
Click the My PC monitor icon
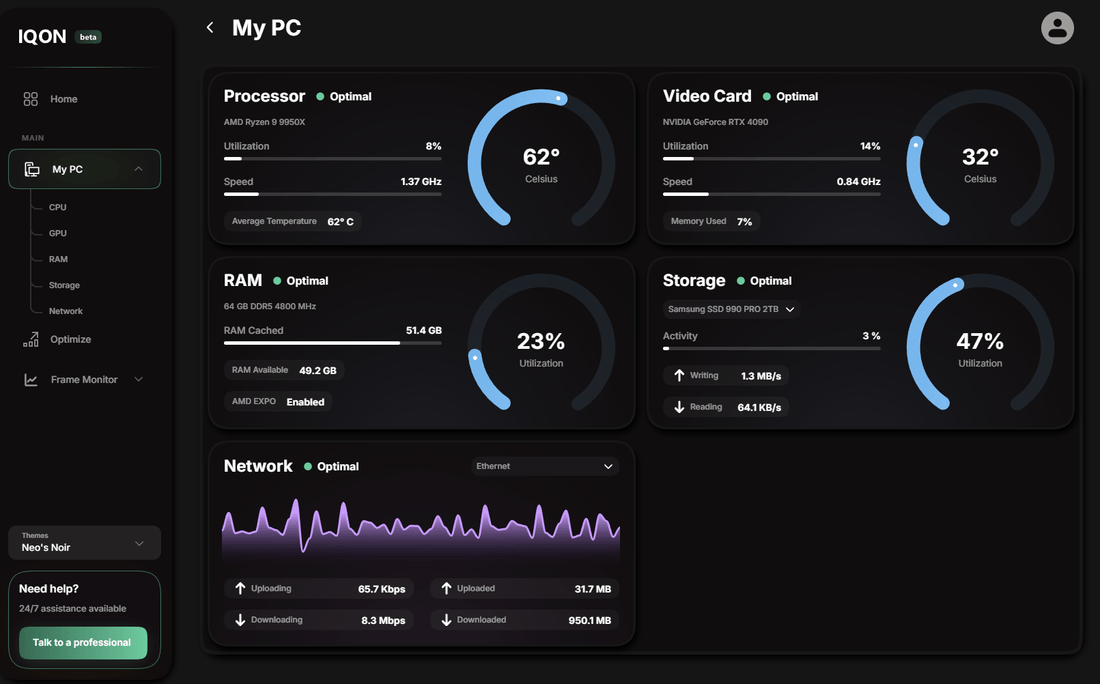pyautogui.click(x=32, y=169)
